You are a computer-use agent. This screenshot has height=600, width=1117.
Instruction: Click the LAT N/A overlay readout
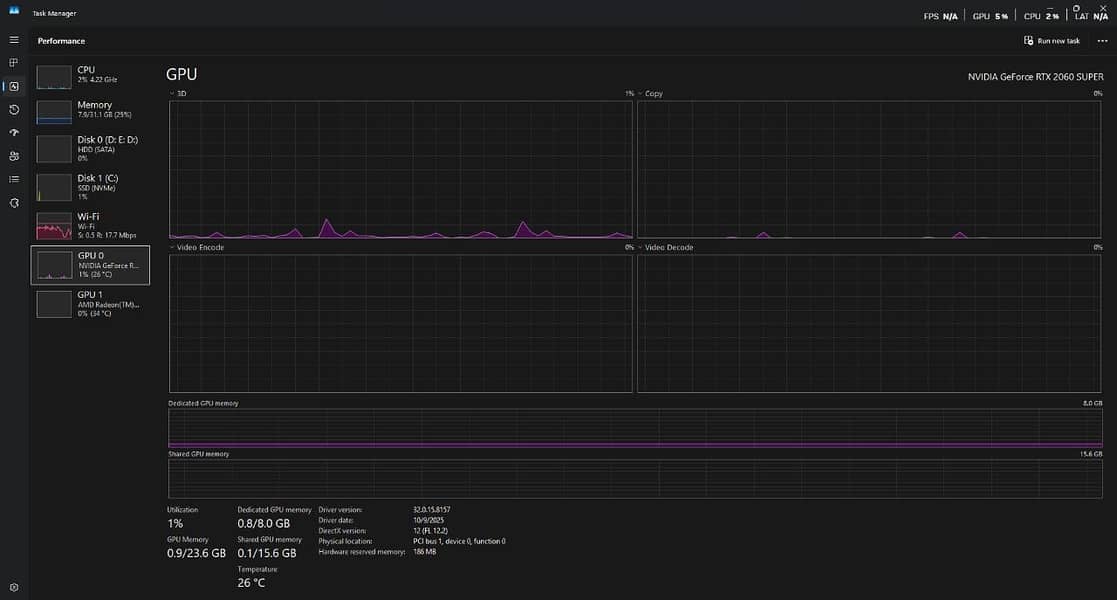pyautogui.click(x=1091, y=16)
